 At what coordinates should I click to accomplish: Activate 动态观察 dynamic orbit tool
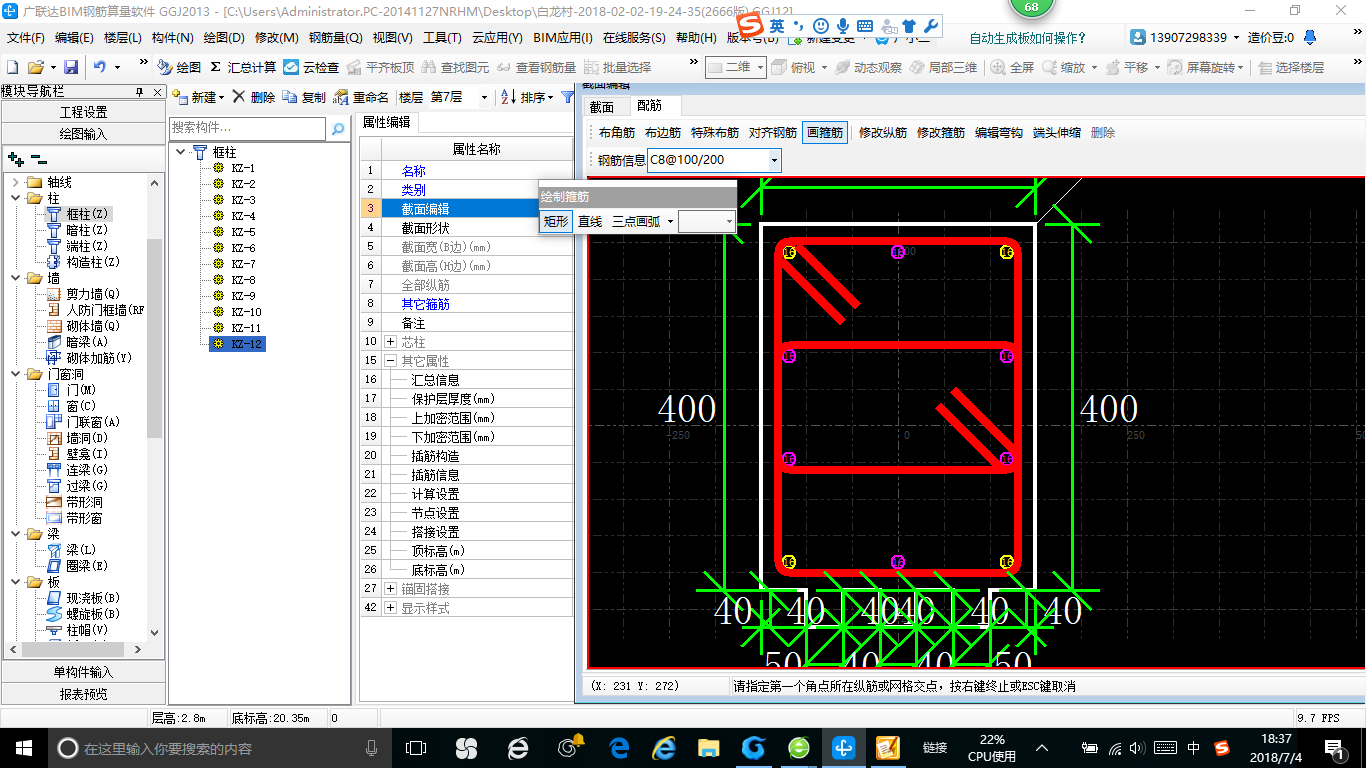(868, 67)
